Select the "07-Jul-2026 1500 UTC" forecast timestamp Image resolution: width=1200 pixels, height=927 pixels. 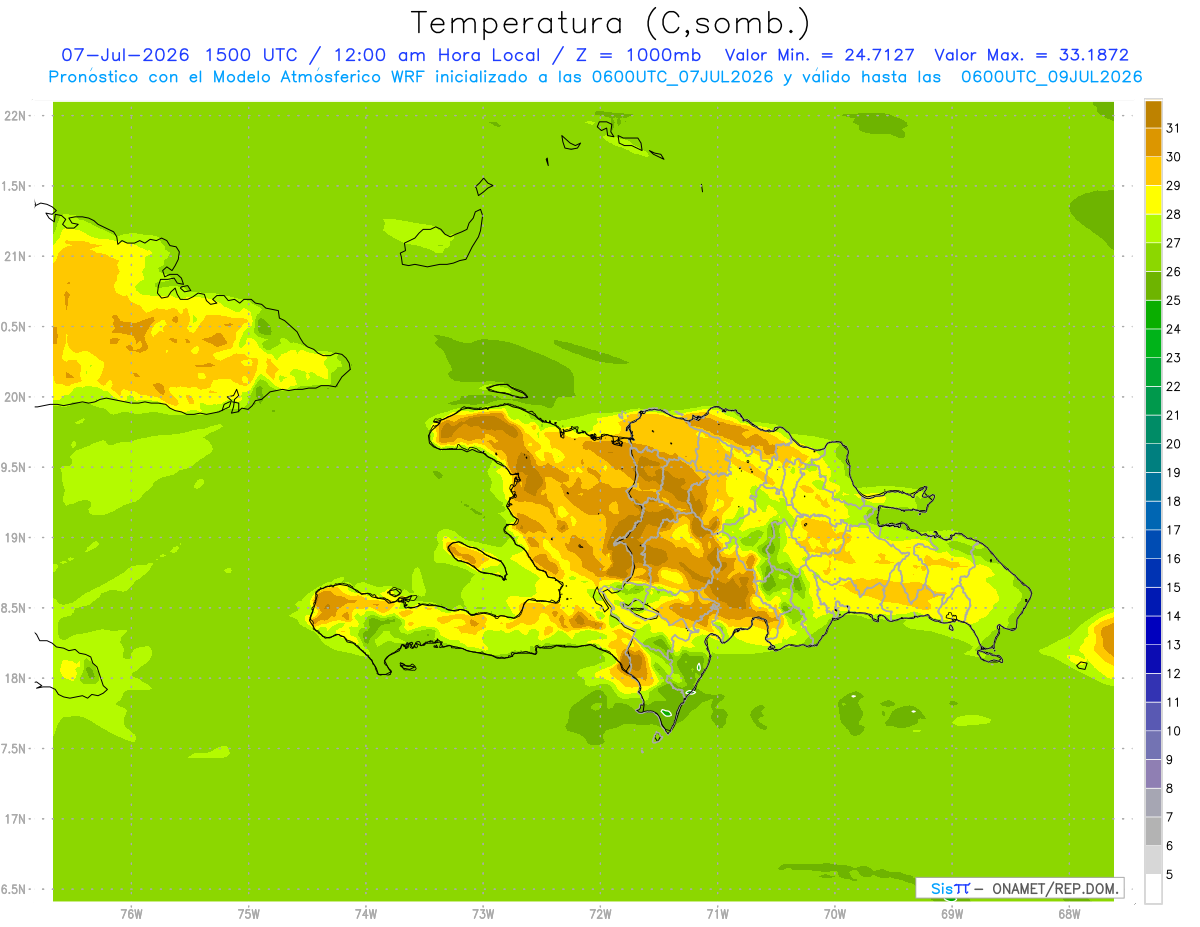click(179, 55)
